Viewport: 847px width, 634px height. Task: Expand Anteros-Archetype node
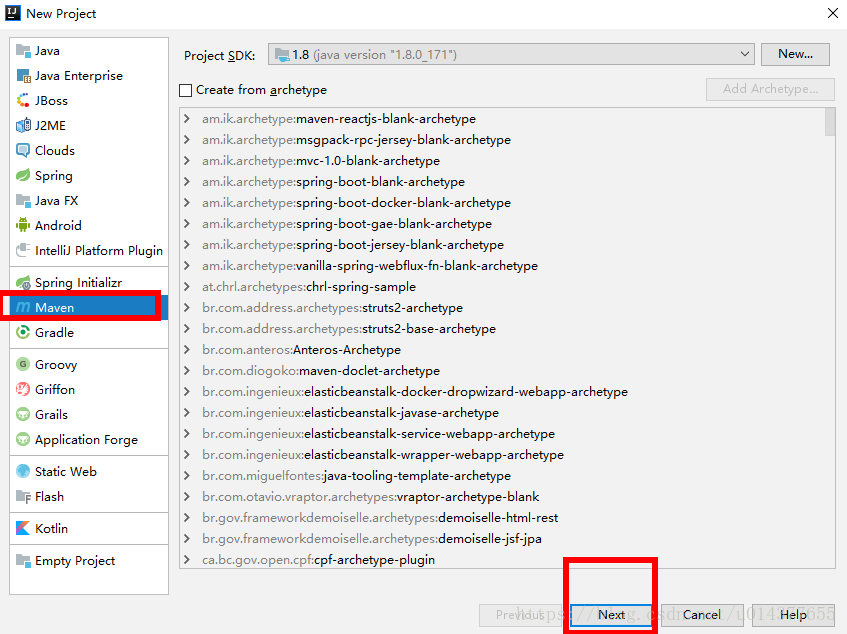click(x=187, y=349)
